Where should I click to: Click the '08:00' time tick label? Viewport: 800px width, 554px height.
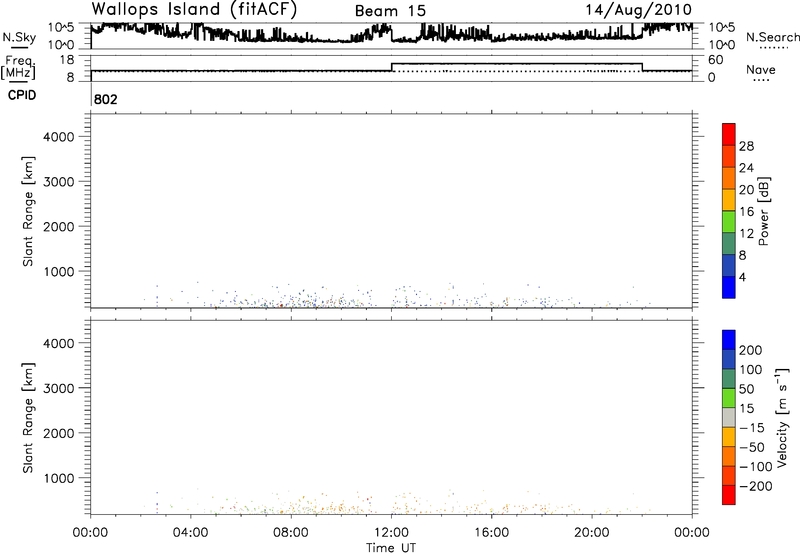(291, 533)
